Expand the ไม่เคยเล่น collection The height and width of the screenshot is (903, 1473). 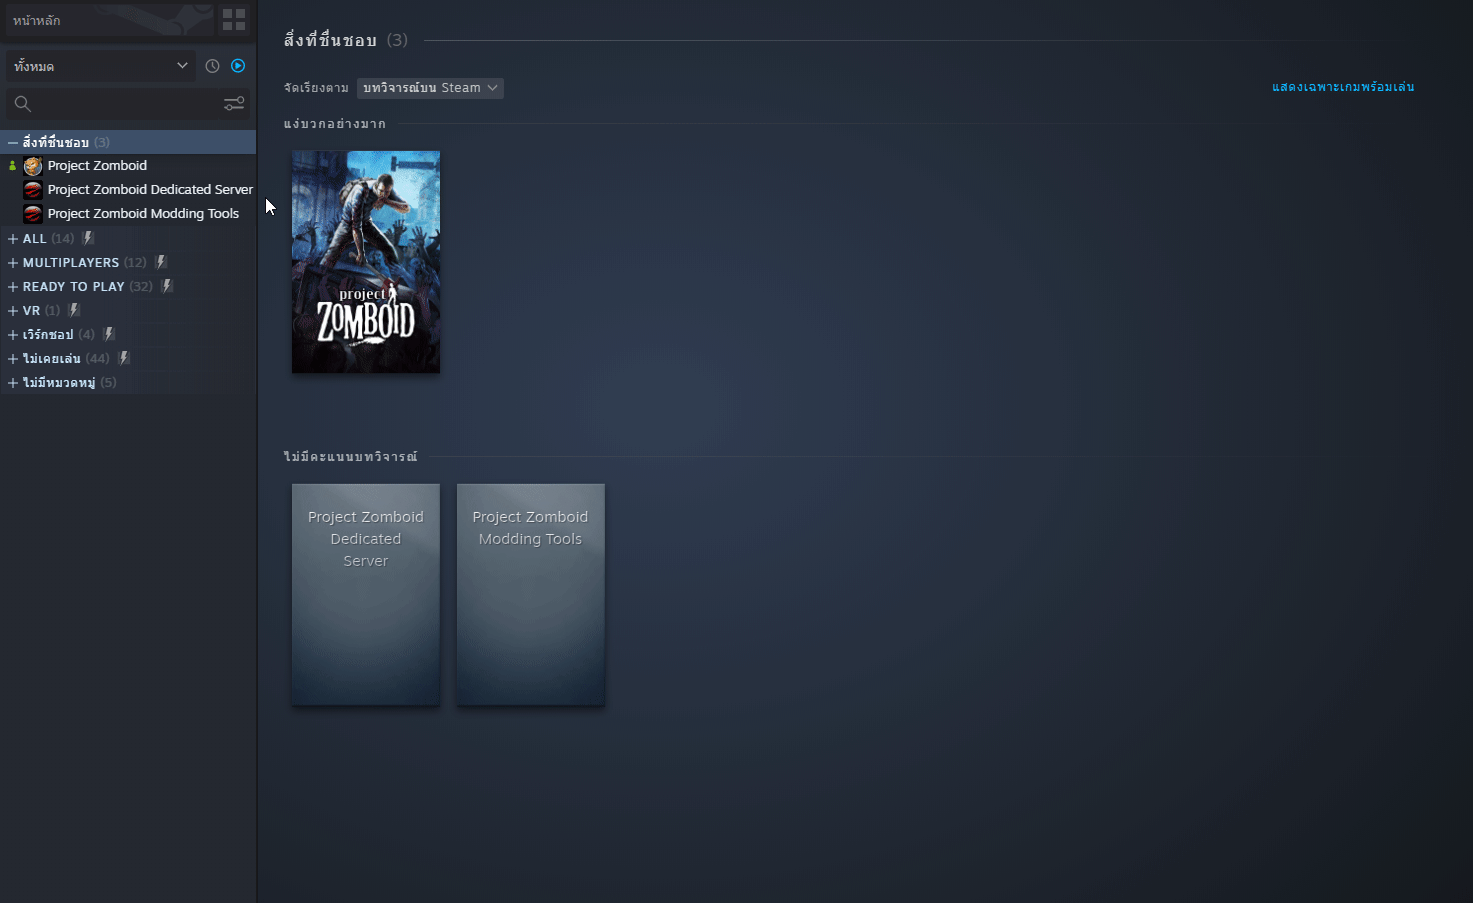[13, 359]
